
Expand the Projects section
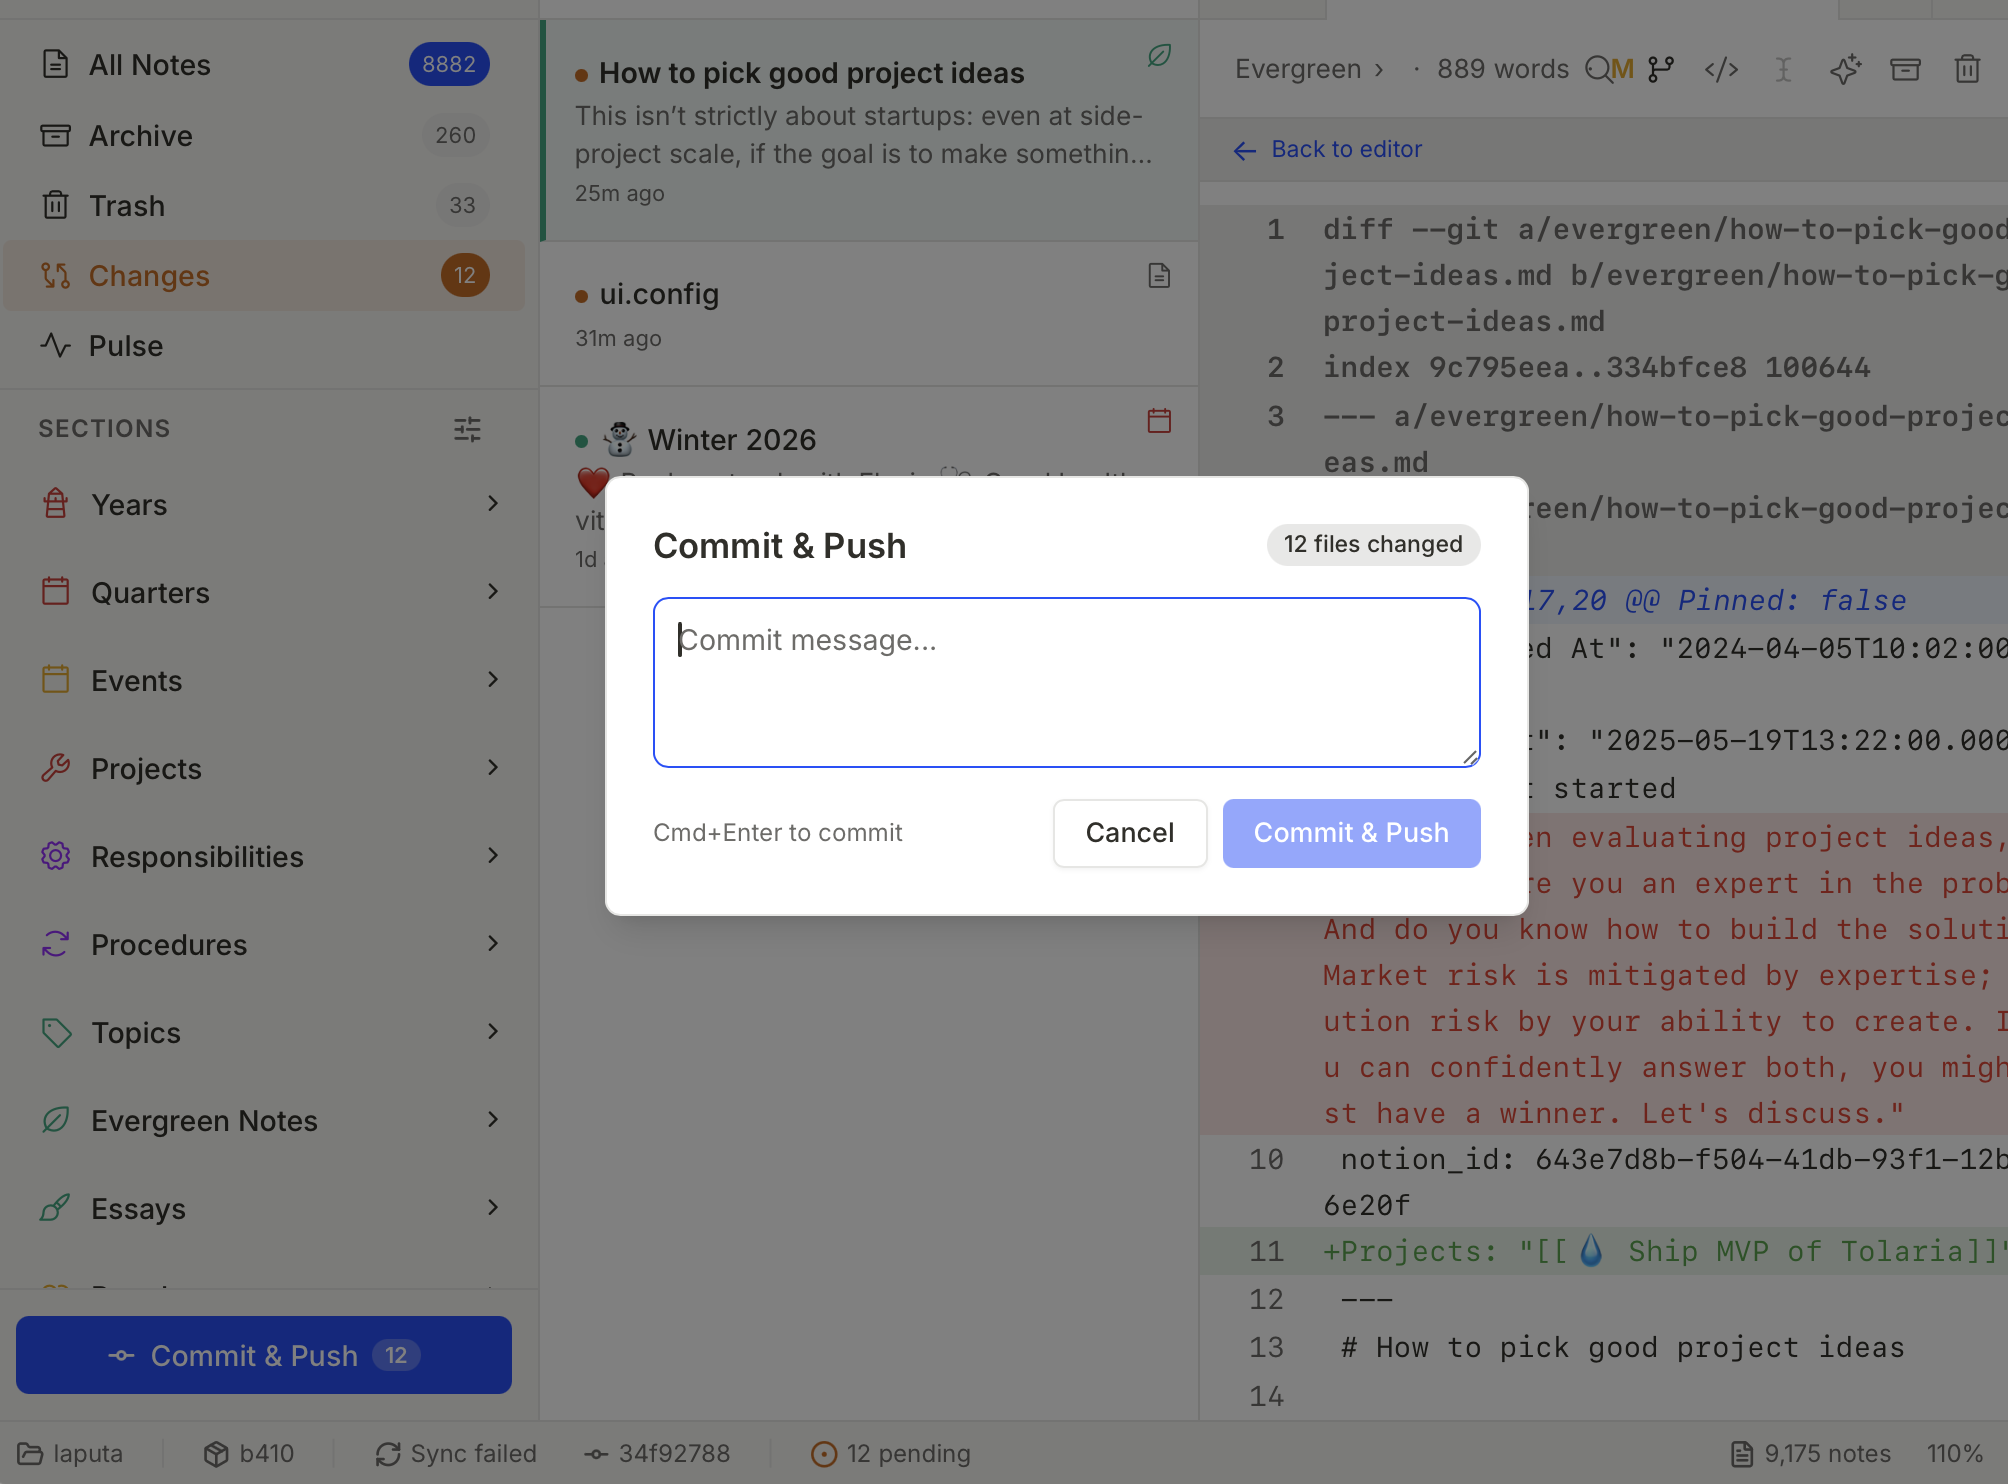pyautogui.click(x=492, y=768)
